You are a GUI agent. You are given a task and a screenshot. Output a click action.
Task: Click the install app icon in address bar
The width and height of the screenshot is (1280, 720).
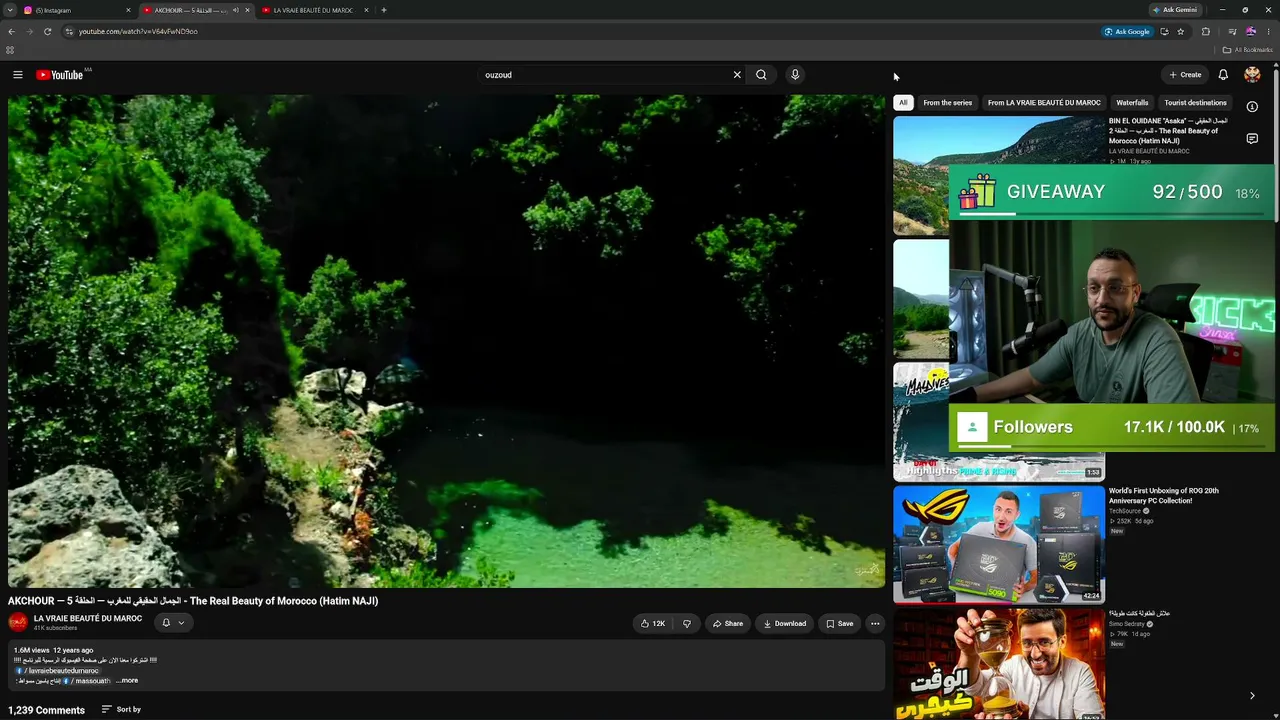click(1164, 31)
